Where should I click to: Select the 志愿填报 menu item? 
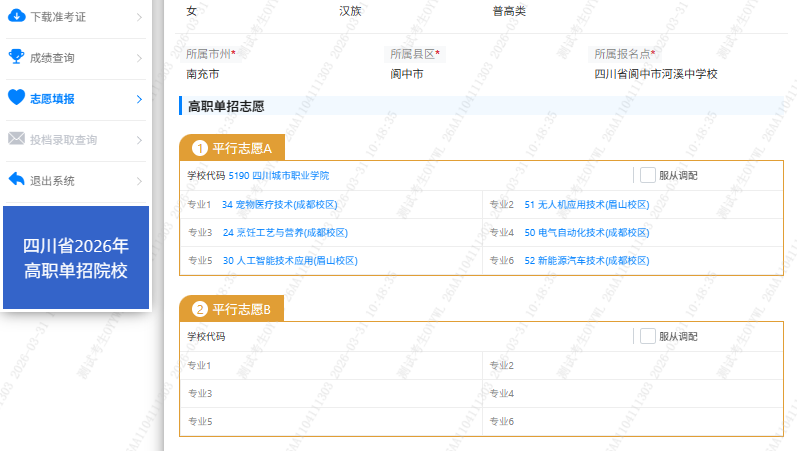tap(76, 99)
